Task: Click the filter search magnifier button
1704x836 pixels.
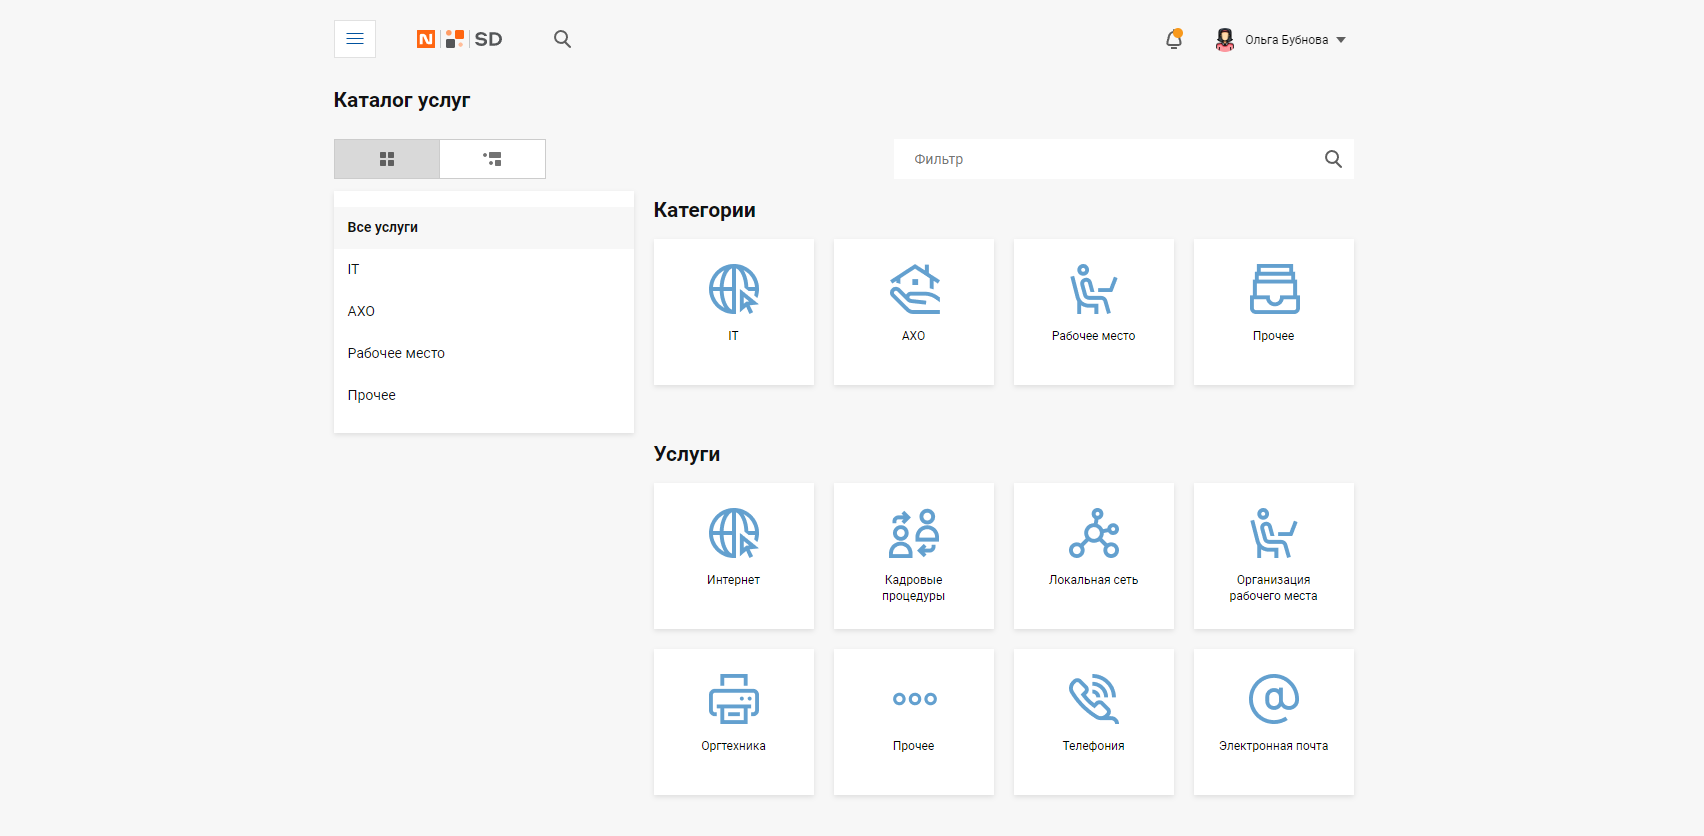Action: [x=1333, y=159]
